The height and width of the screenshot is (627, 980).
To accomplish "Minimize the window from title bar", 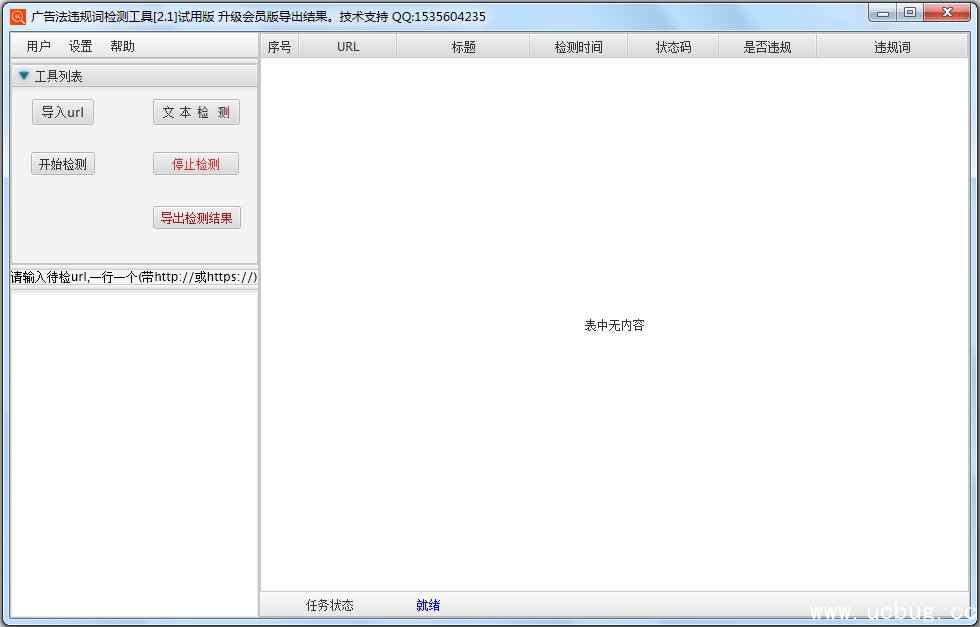I will pyautogui.click(x=883, y=12).
